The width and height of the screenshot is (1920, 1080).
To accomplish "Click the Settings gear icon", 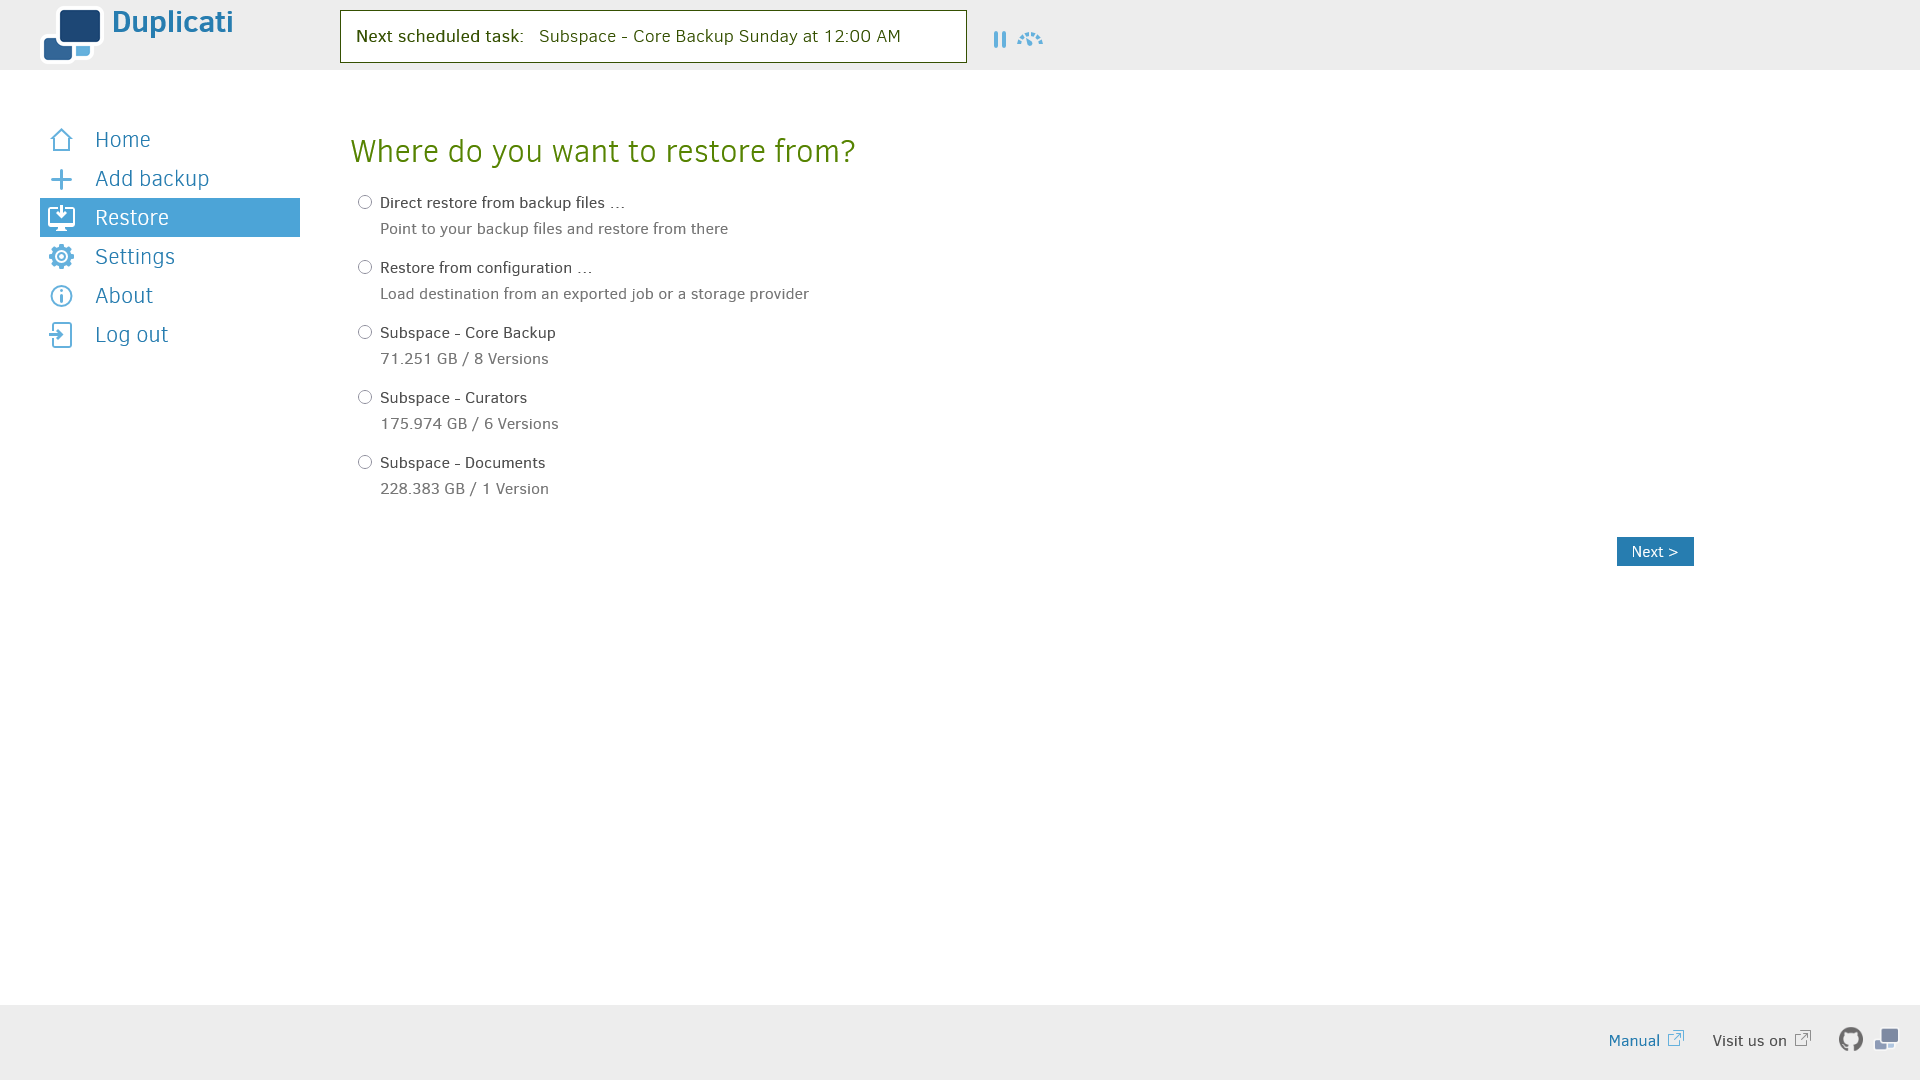I will click(x=62, y=257).
